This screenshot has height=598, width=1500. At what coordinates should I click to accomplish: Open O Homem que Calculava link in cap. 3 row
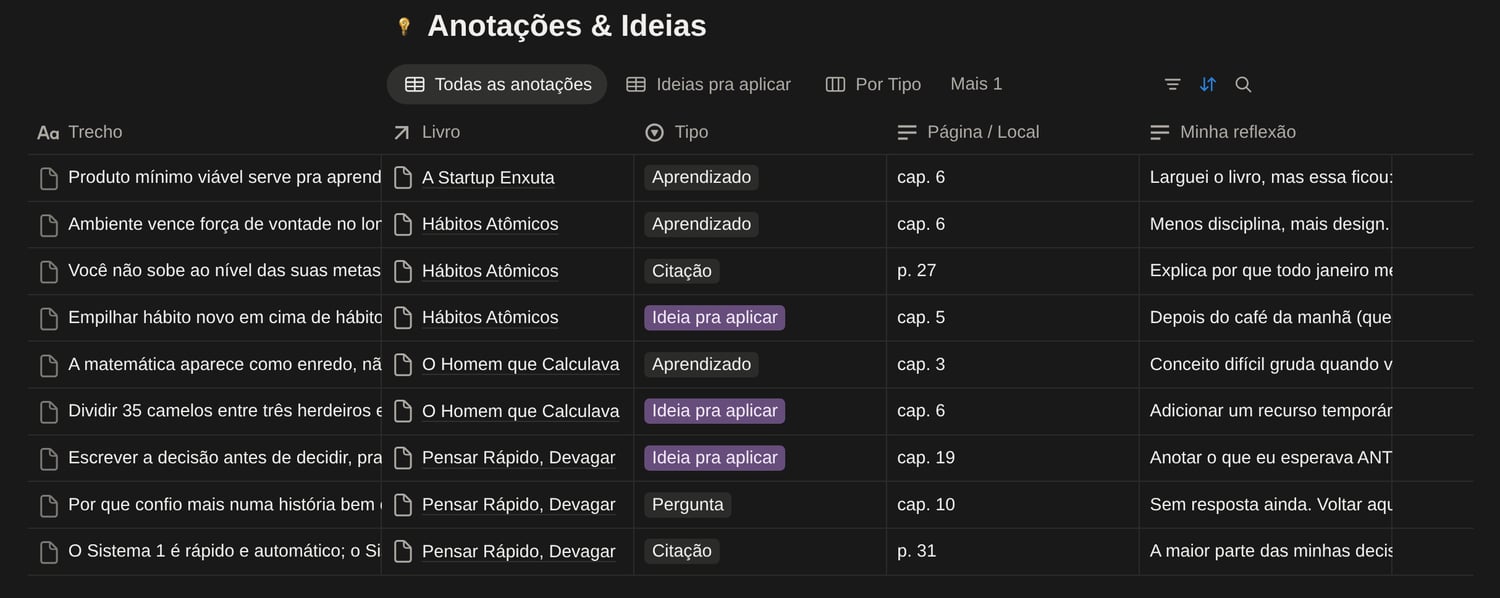(x=520, y=365)
